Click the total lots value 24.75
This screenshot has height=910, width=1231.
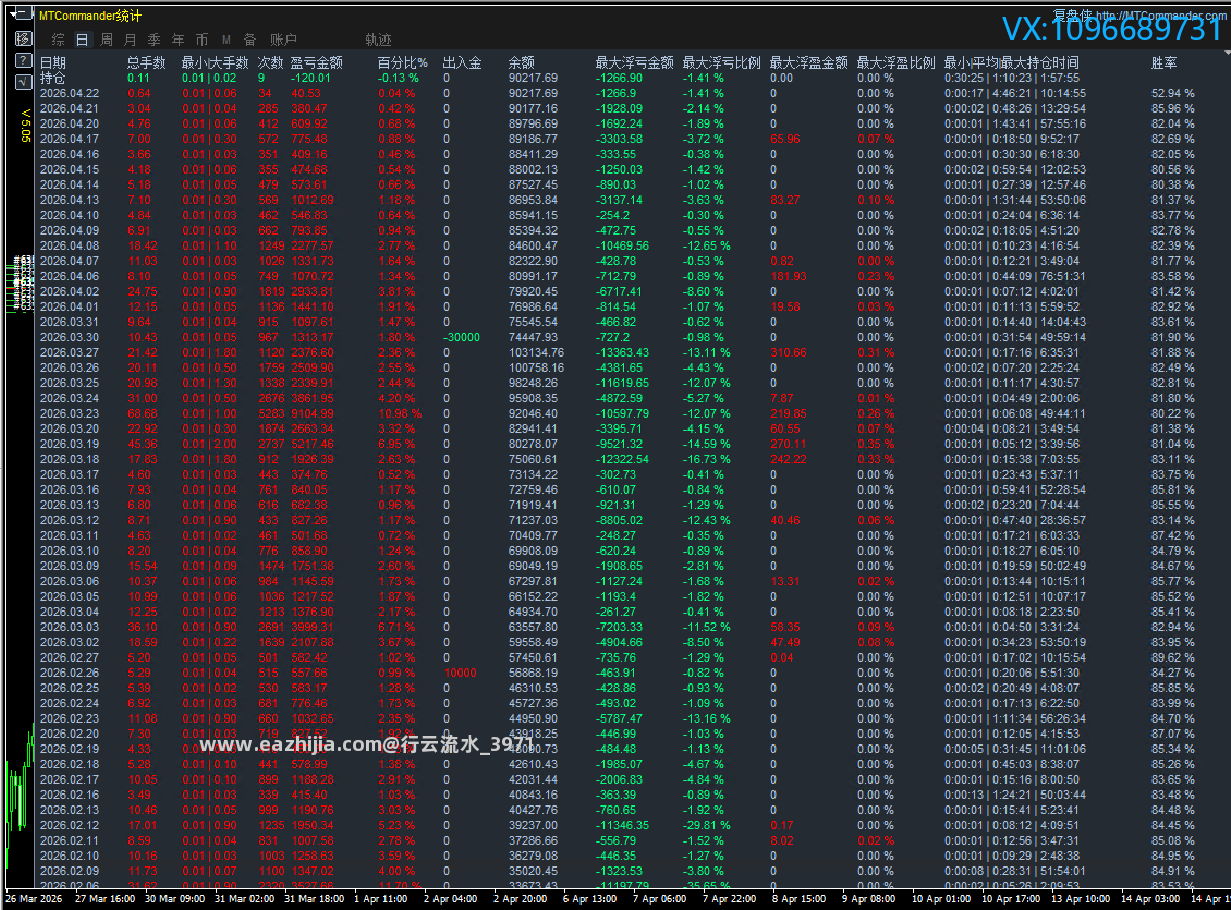(x=140, y=292)
